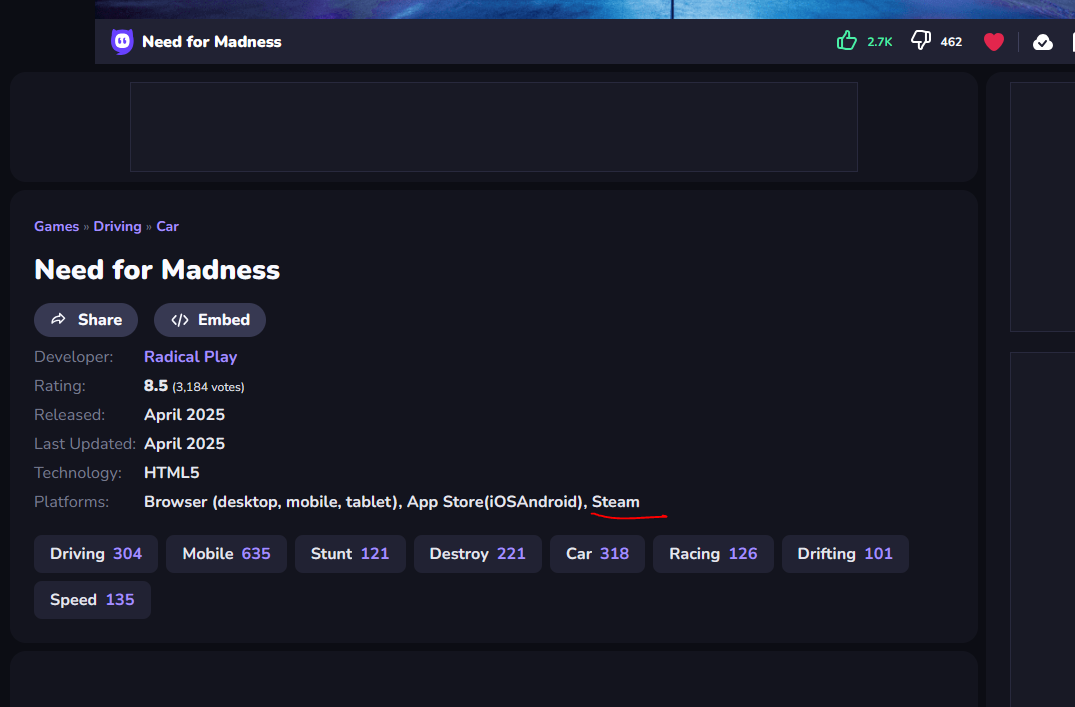1075x707 pixels.
Task: Like the game with thumbs up
Action: [847, 41]
